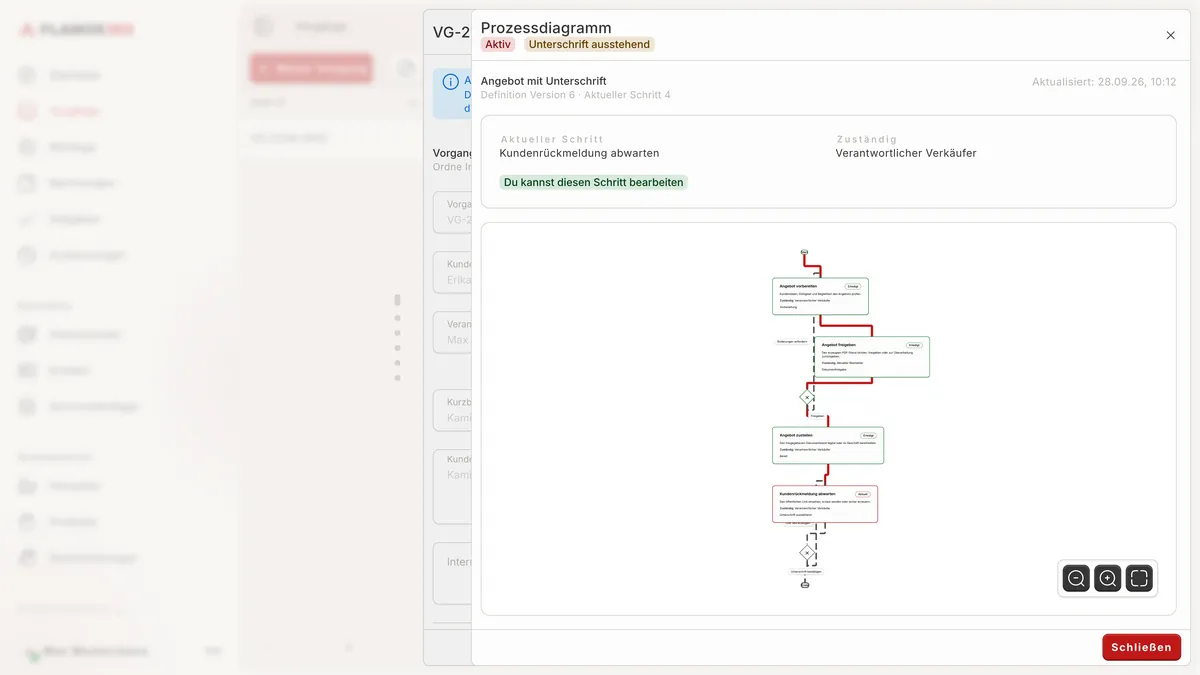The height and width of the screenshot is (675, 1200).
Task: Click the 'Du kannst diesen Schritt bearbeiten' badge
Action: coord(594,182)
